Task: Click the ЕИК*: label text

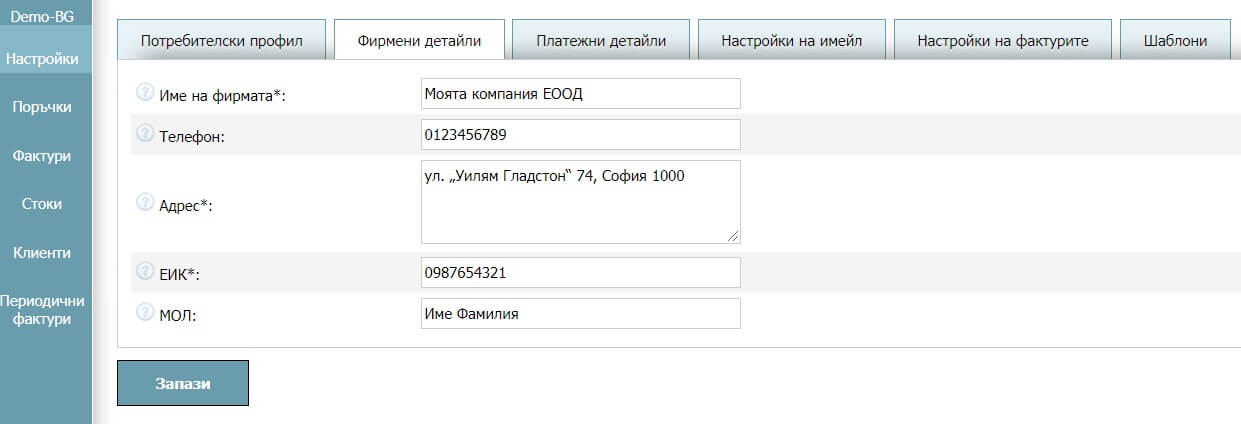Action: click(182, 273)
